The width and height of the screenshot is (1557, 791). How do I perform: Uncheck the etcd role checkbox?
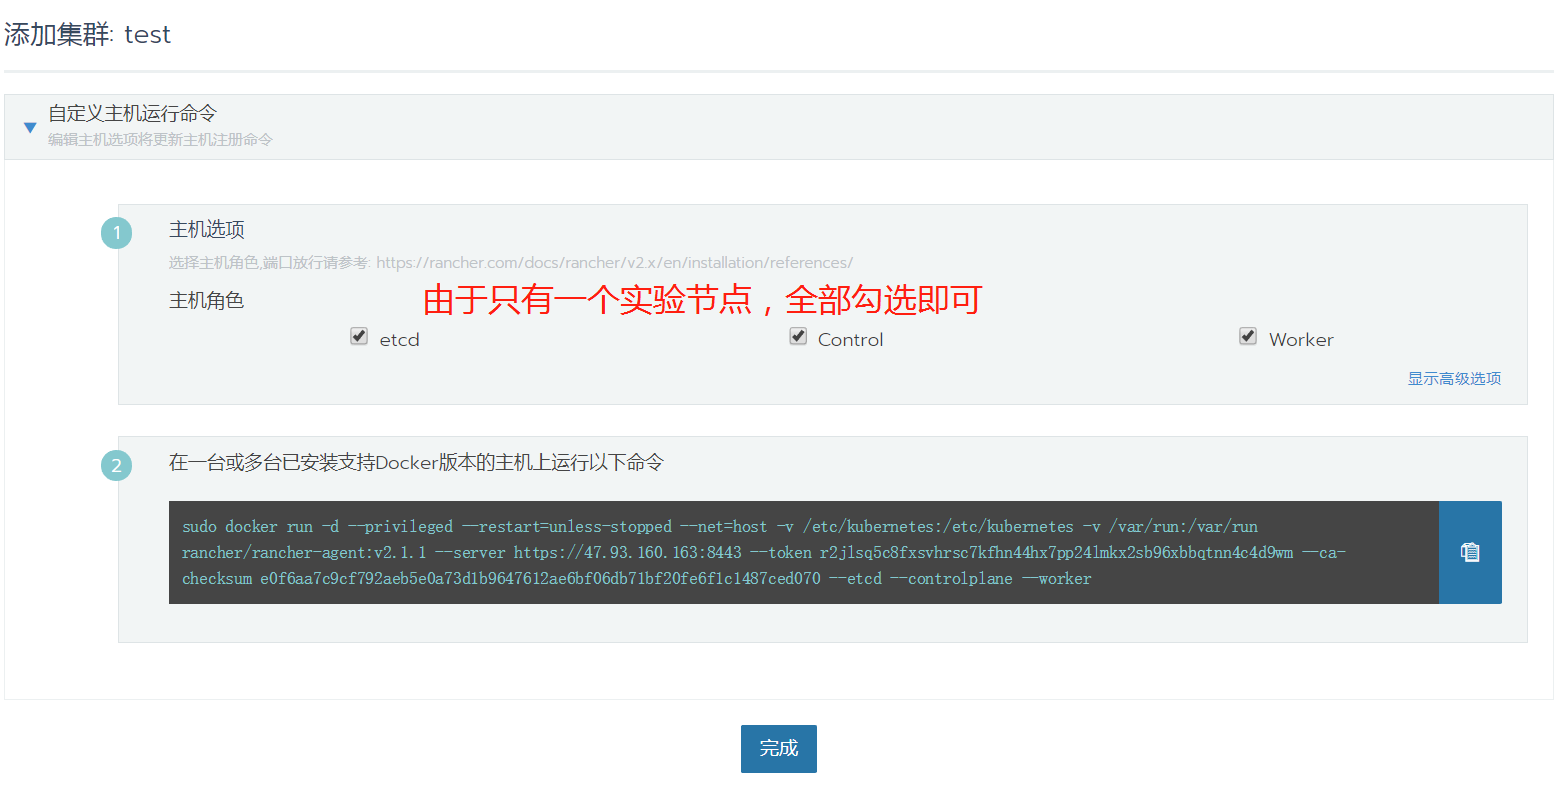[359, 336]
